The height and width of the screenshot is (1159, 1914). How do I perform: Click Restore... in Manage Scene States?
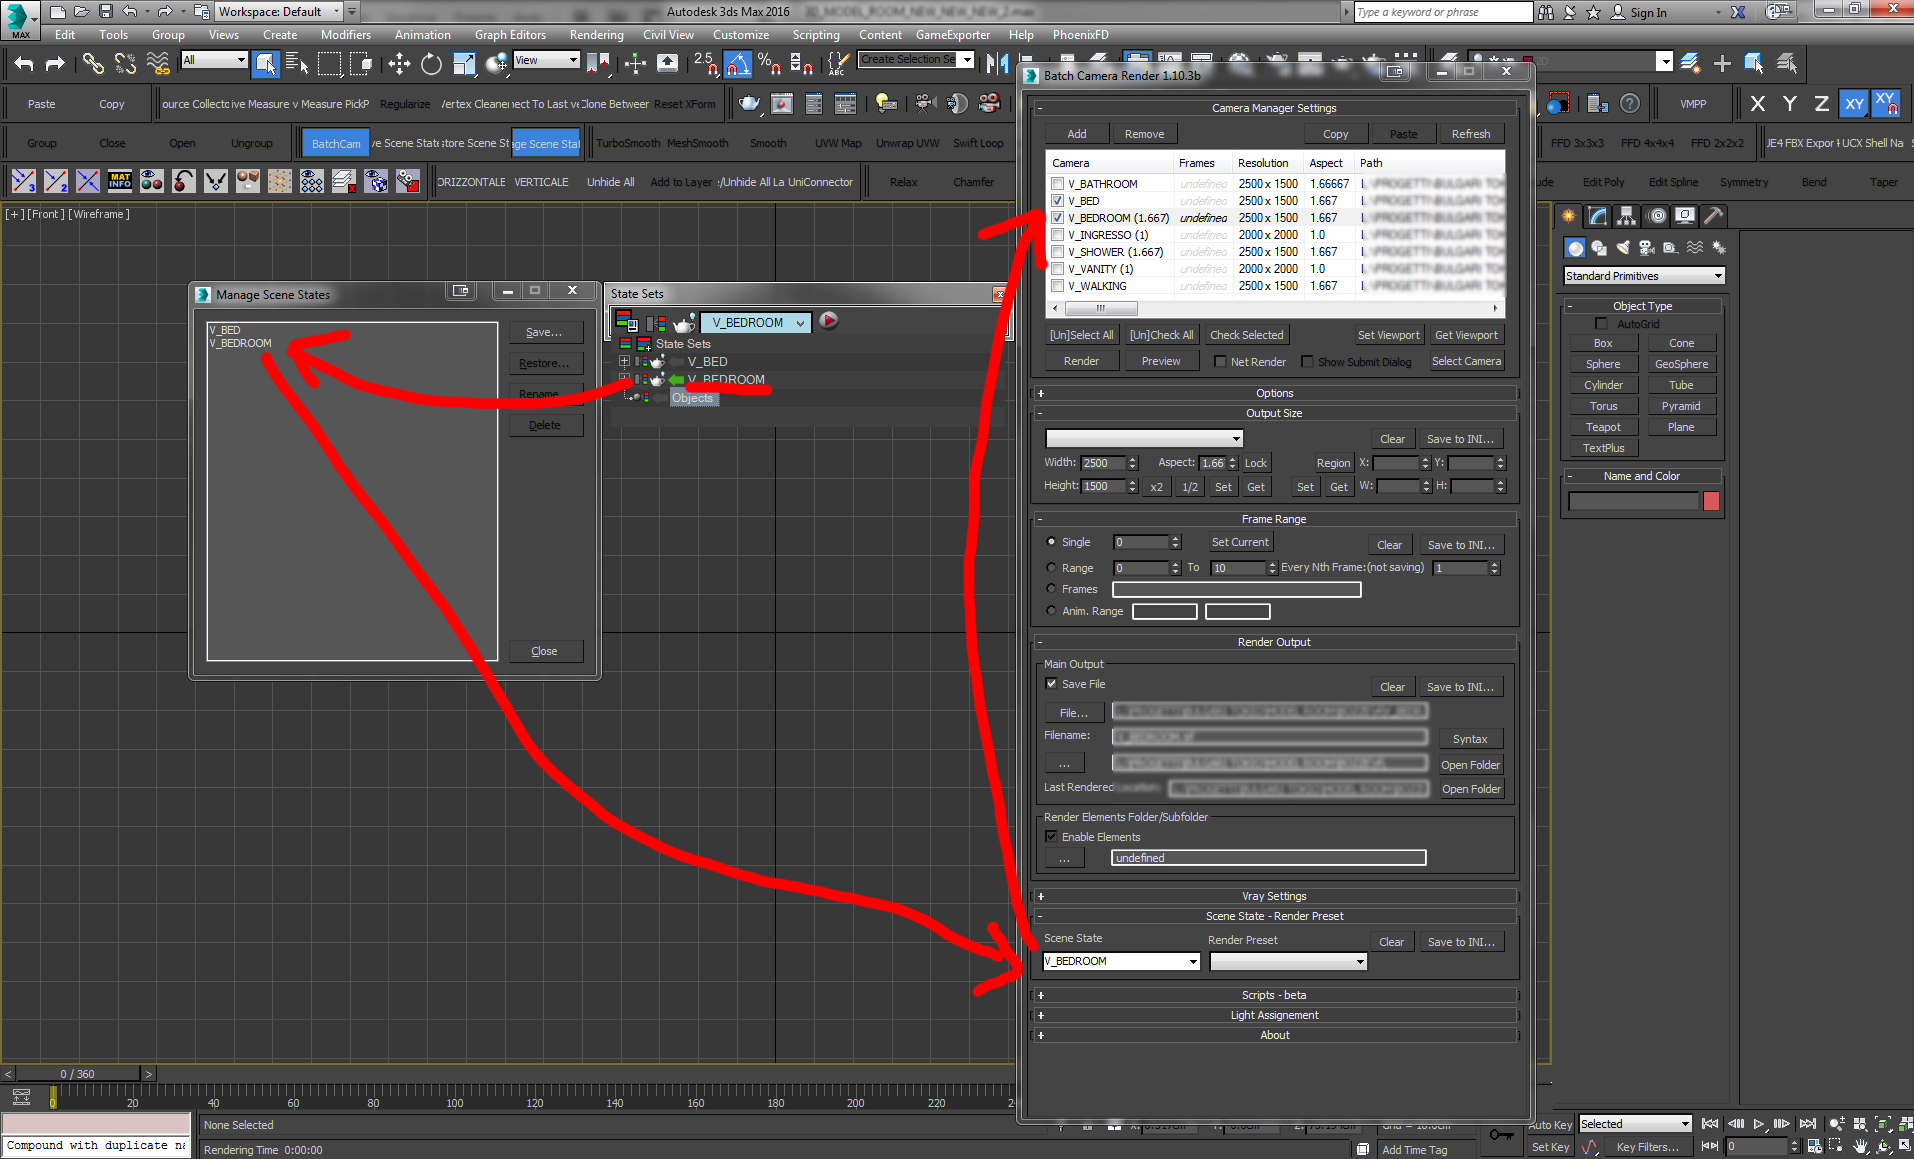(x=544, y=363)
